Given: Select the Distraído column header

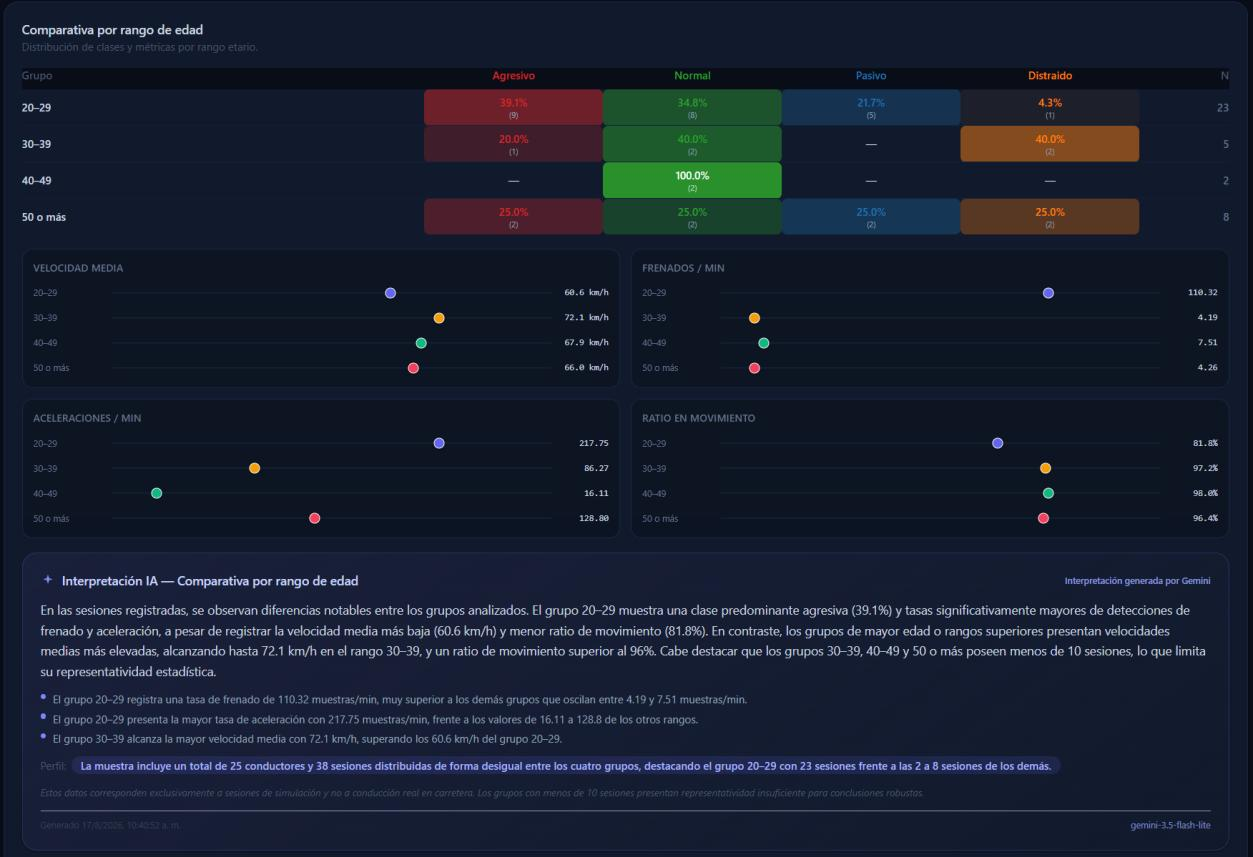Looking at the screenshot, I should coord(1050,76).
